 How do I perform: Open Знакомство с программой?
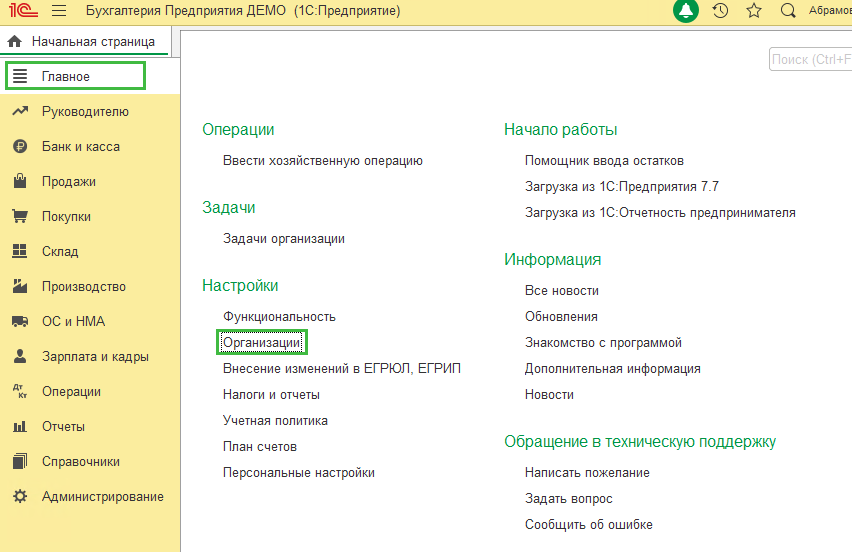pos(603,343)
